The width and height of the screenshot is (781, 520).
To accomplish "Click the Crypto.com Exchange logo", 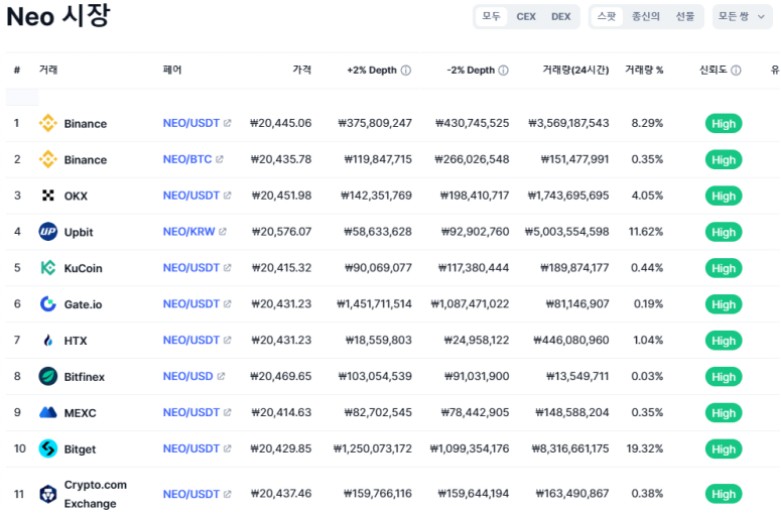I will [x=48, y=494].
